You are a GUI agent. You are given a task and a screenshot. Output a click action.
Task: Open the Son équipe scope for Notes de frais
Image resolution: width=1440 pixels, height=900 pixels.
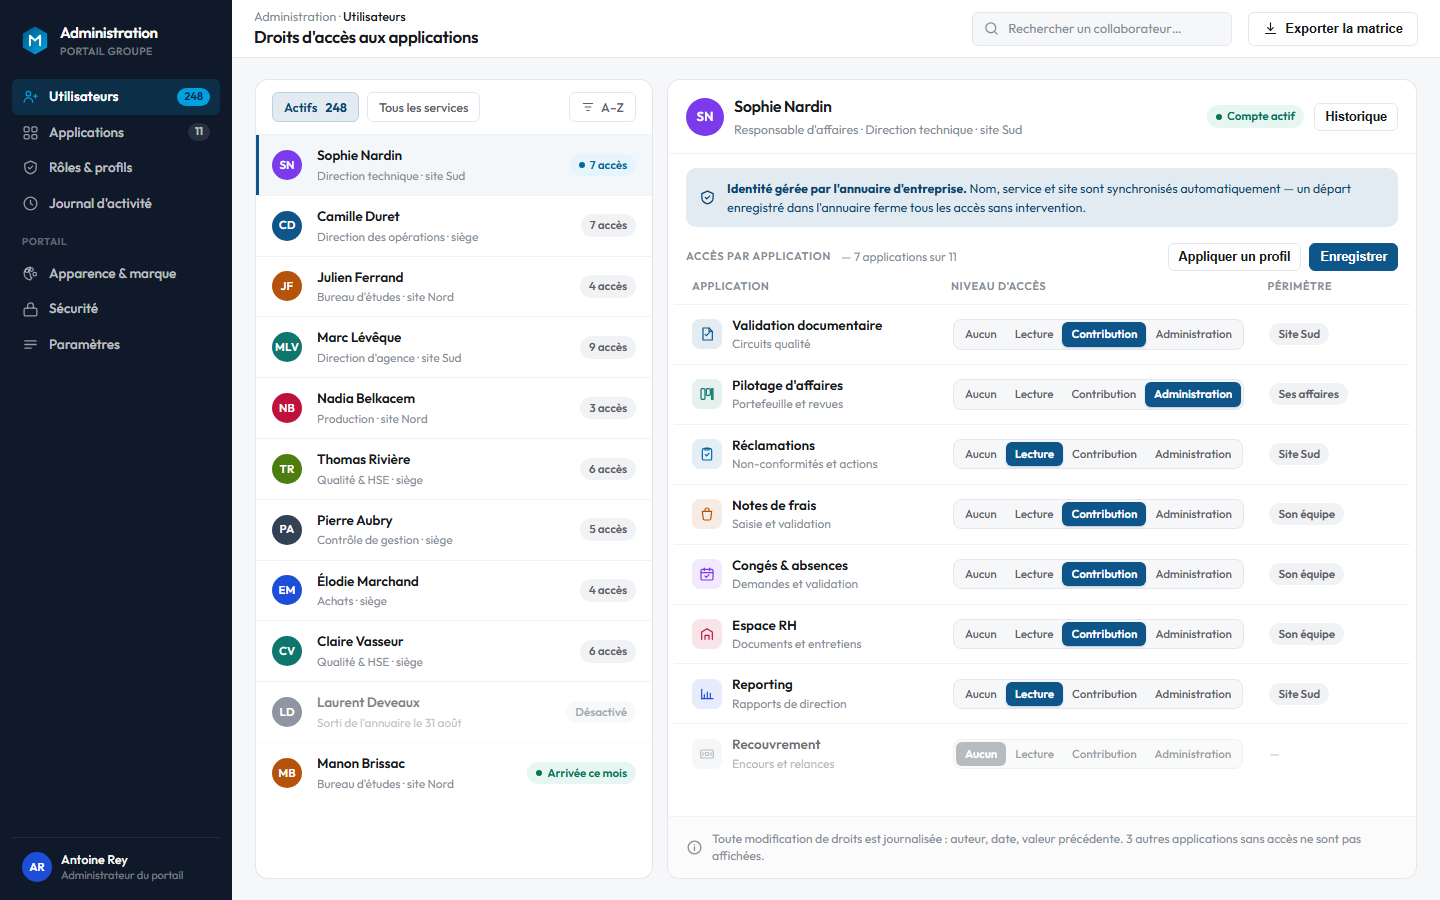tap(1306, 514)
